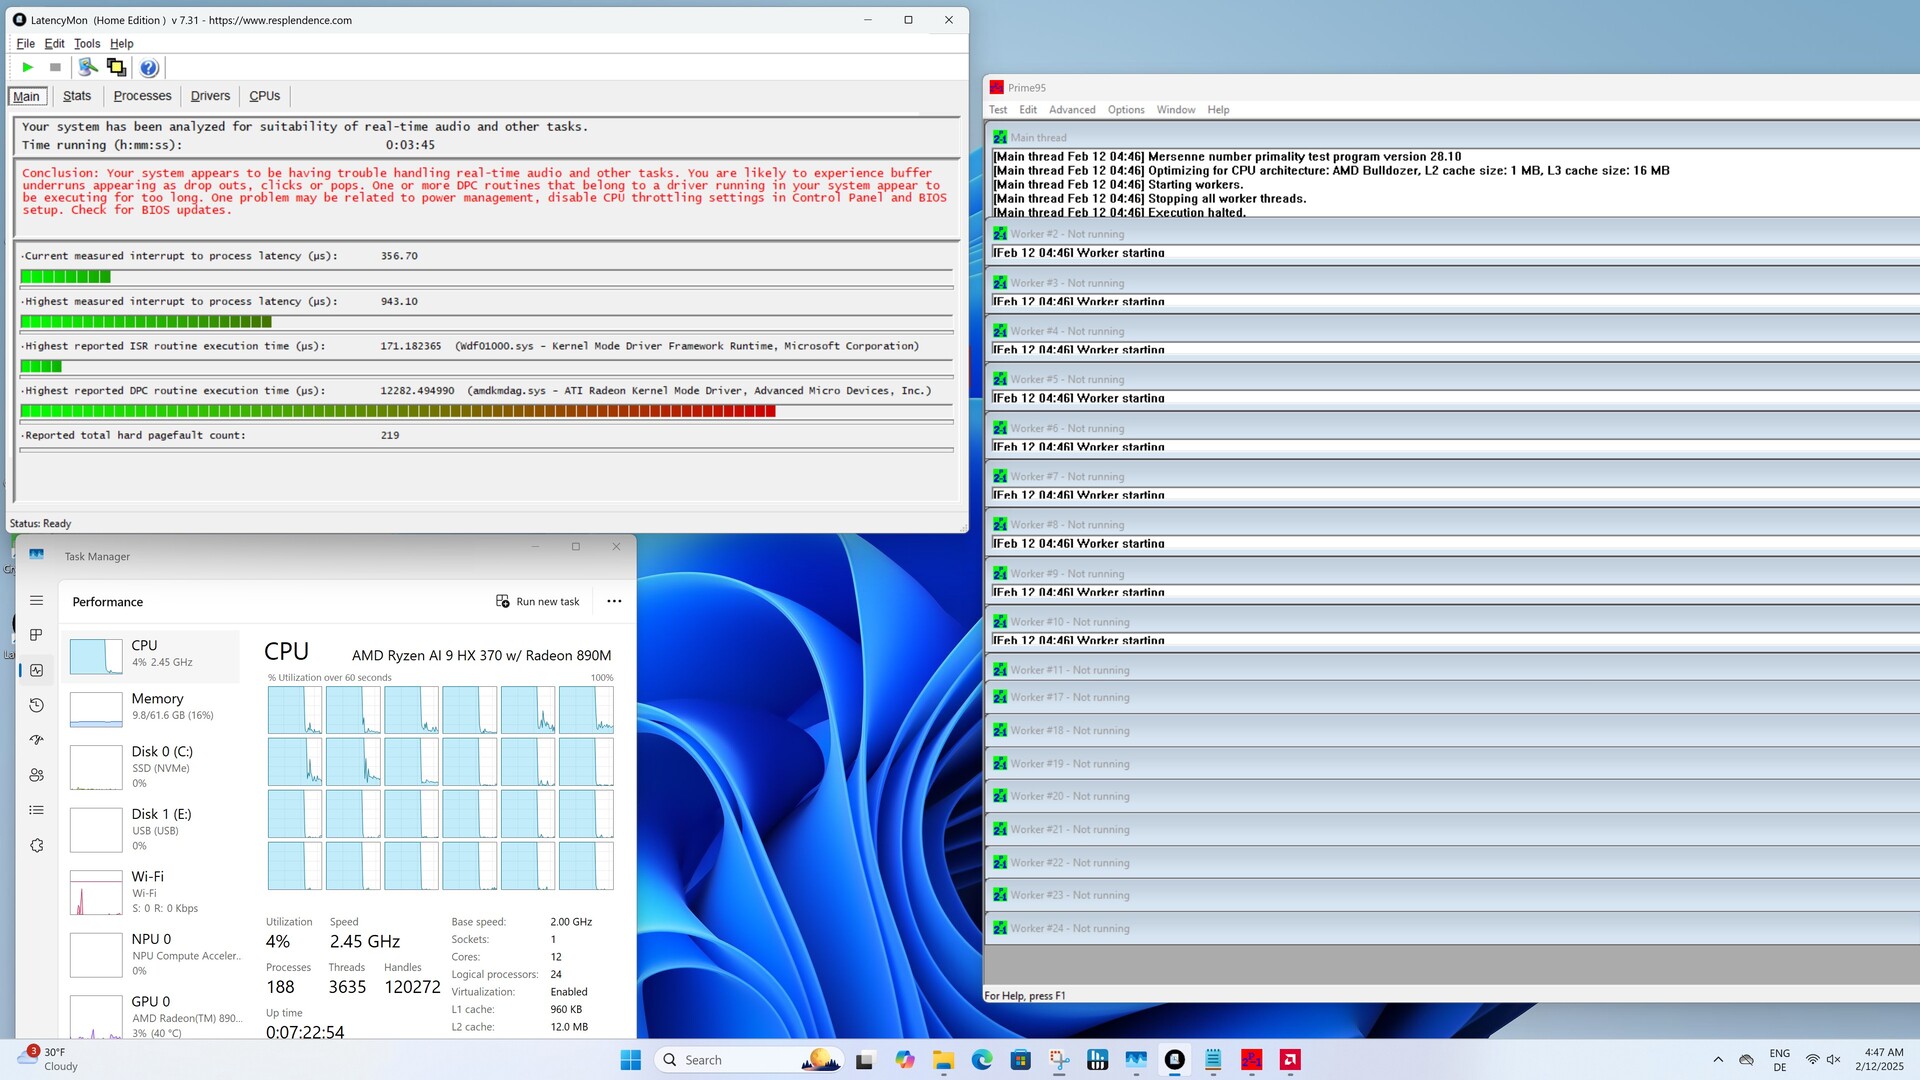The width and height of the screenshot is (1920, 1080).
Task: Start the LatencyMon monitor with the green play button
Action: coord(28,67)
